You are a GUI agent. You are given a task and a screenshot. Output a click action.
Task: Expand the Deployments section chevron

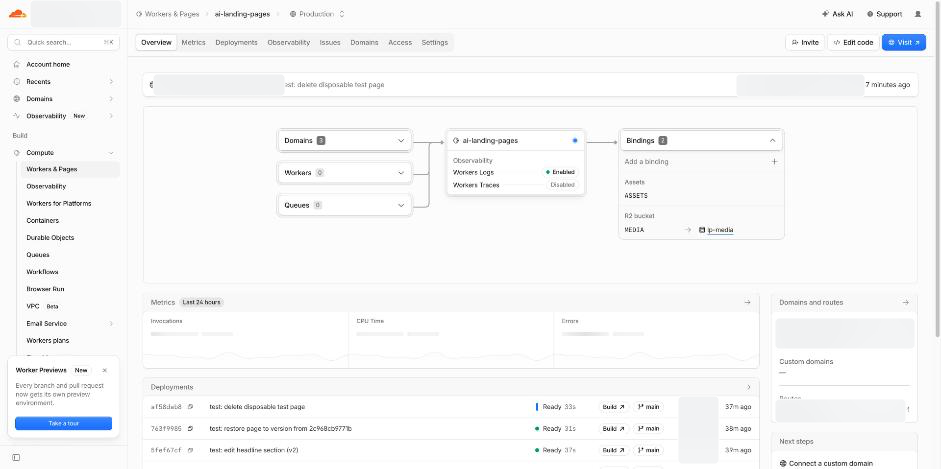click(748, 387)
